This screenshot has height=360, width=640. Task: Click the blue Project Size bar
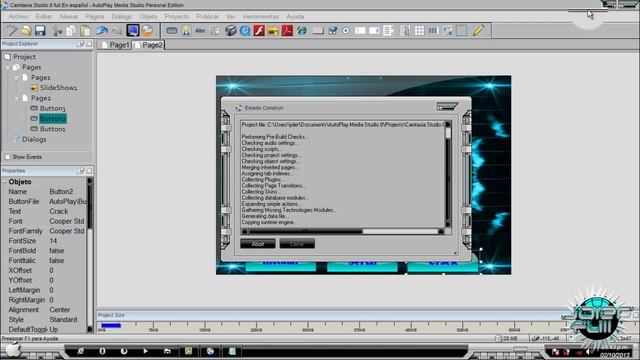[x=111, y=325]
